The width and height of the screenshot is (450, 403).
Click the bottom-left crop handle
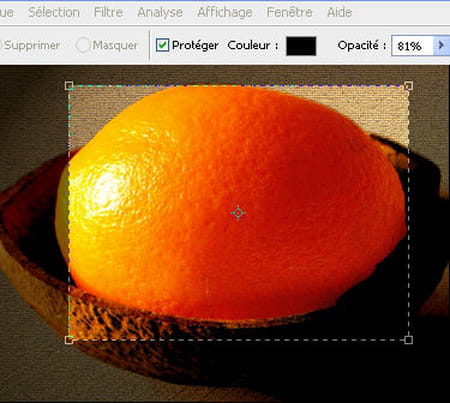[x=69, y=340]
